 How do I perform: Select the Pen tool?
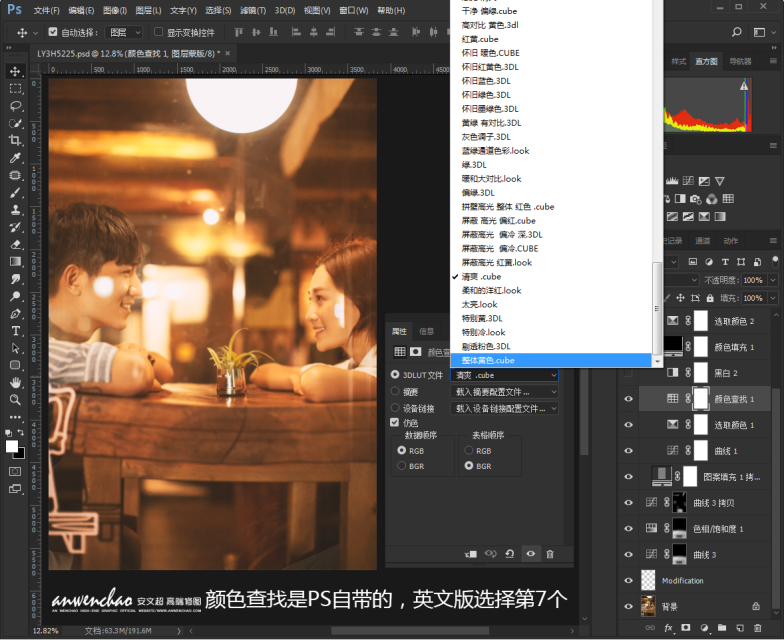[x=16, y=314]
